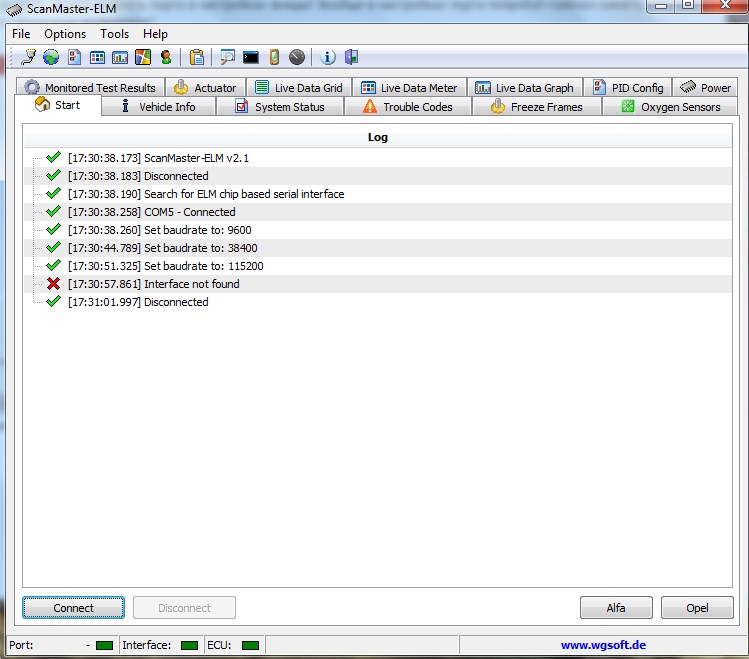Select the 'Interface not found' log entry
Image resolution: width=749 pixels, height=659 pixels.
click(191, 284)
